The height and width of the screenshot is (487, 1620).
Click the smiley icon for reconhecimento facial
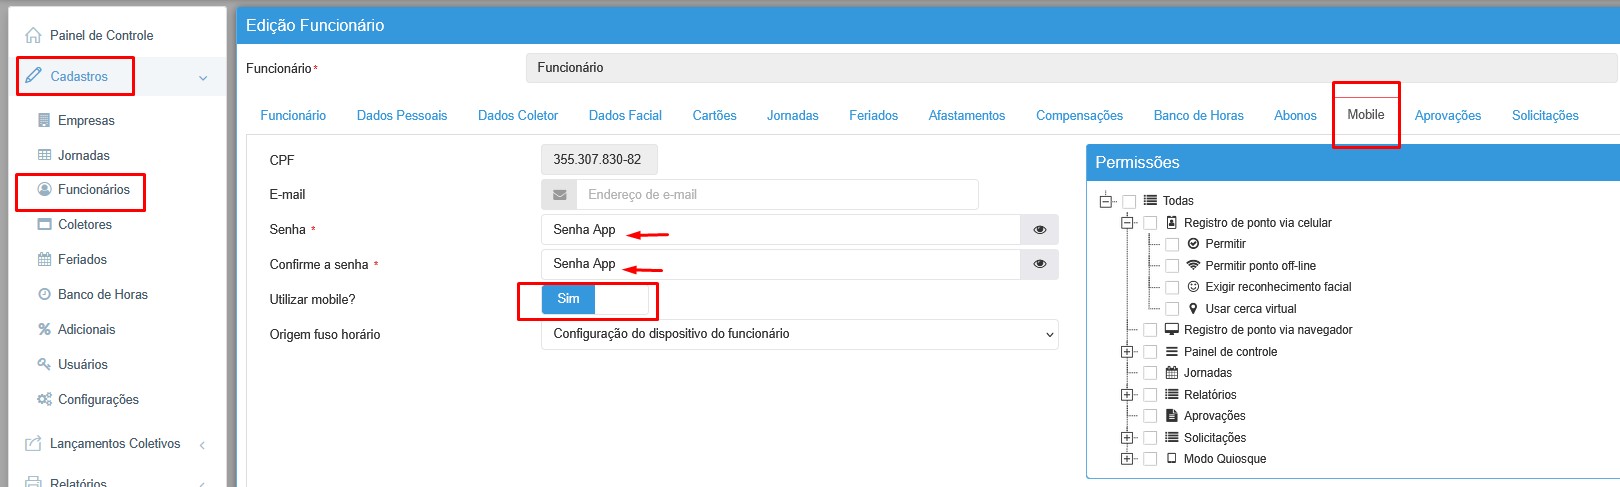coord(1193,287)
